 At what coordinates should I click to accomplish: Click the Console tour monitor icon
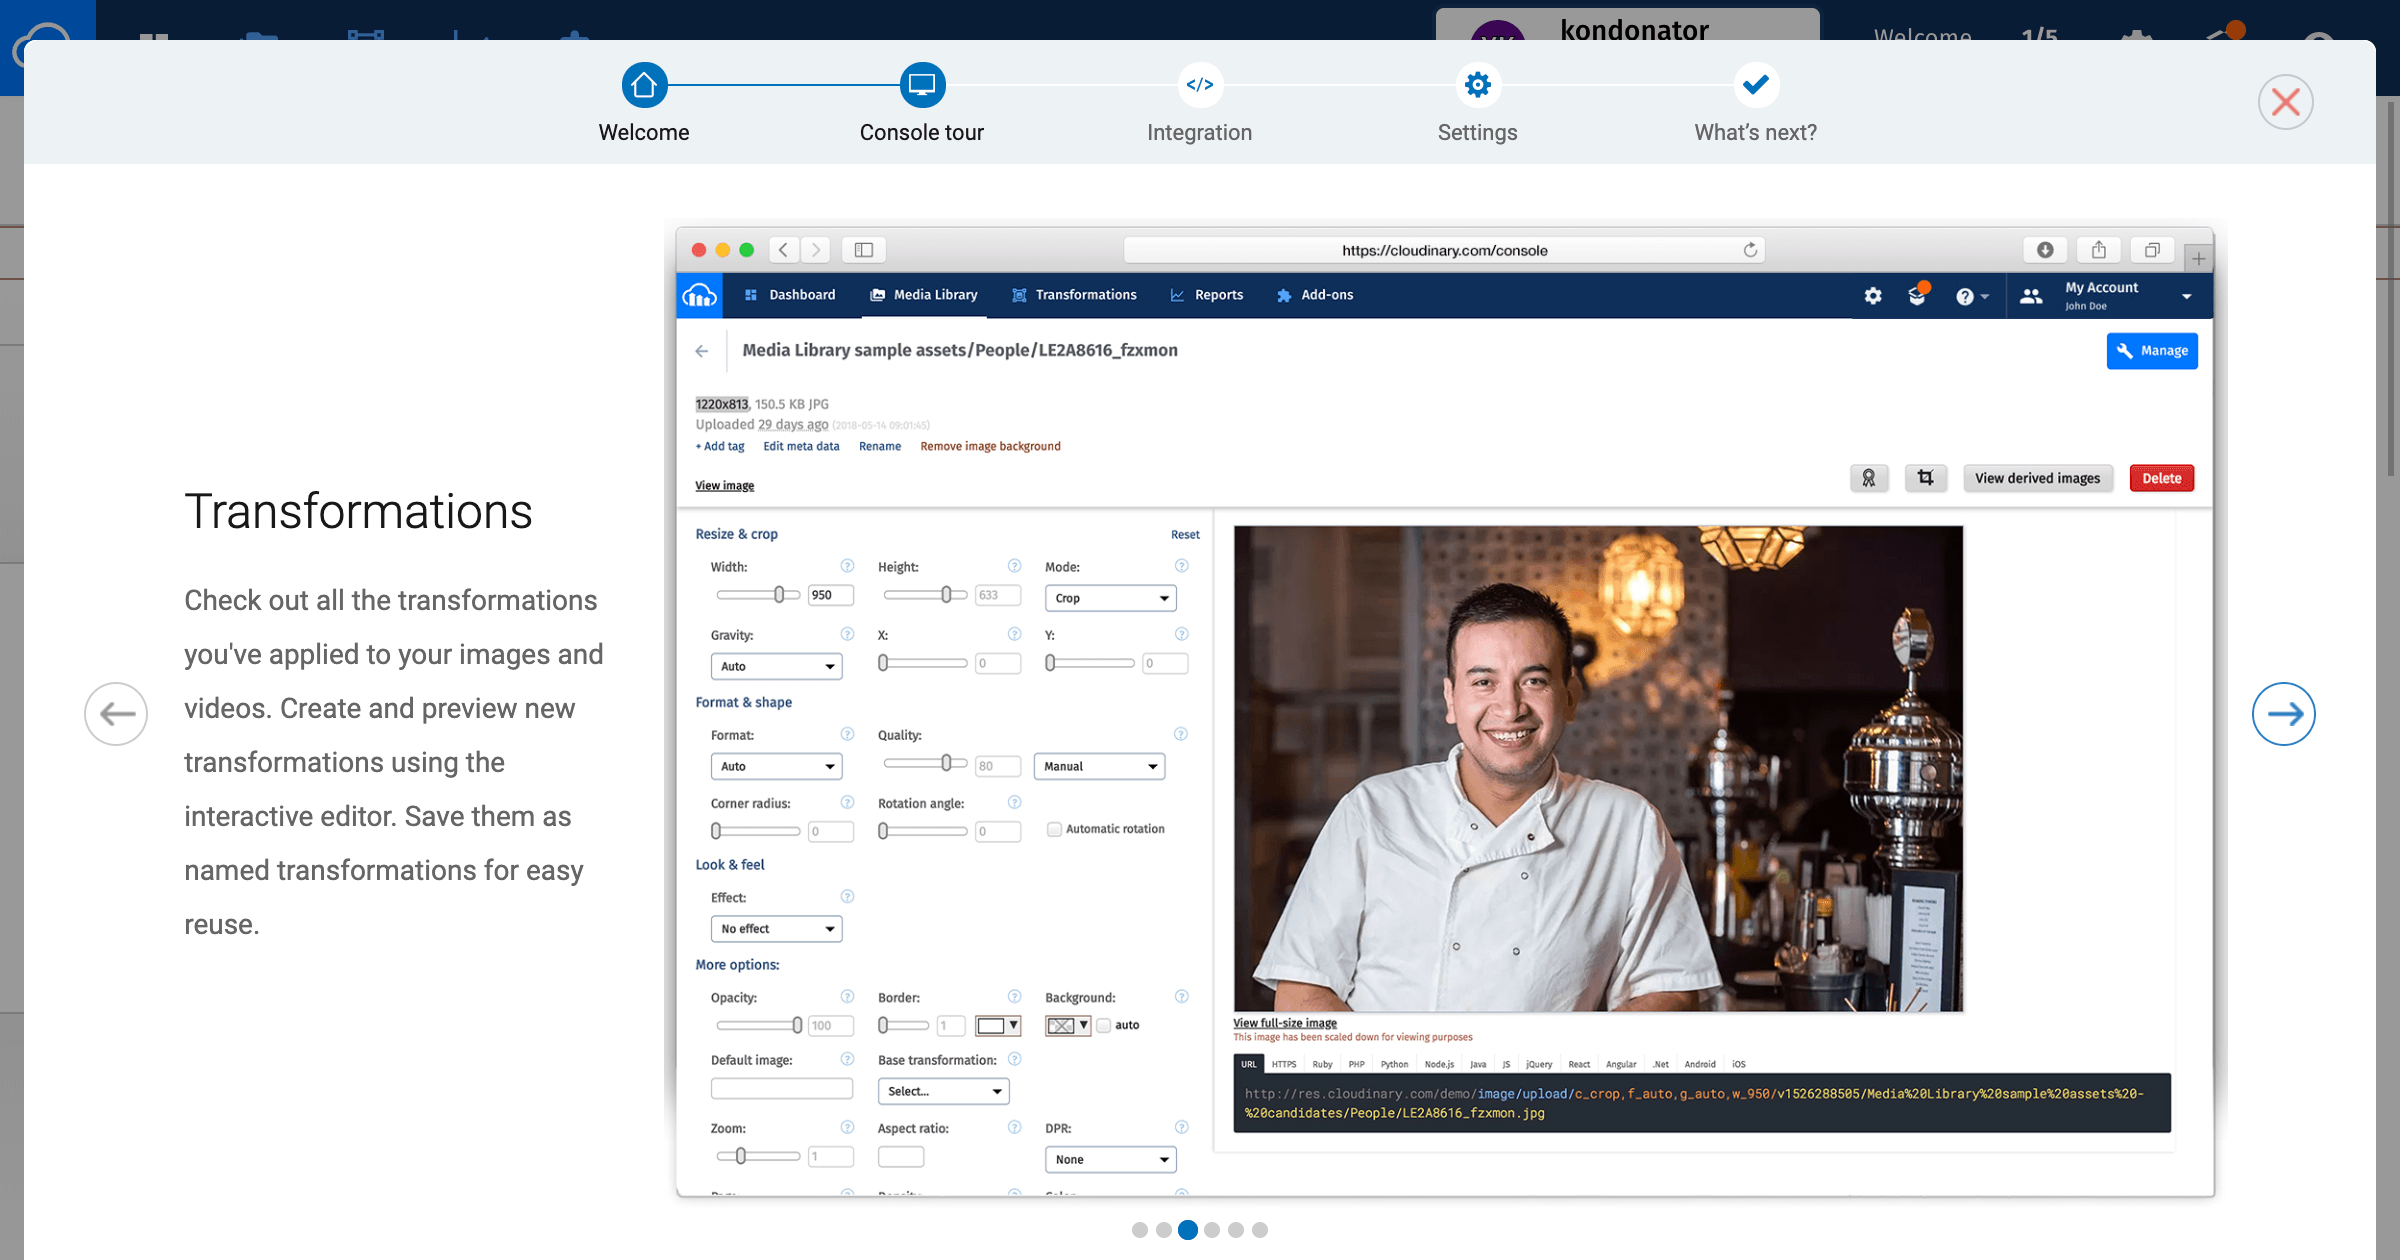[x=921, y=85]
